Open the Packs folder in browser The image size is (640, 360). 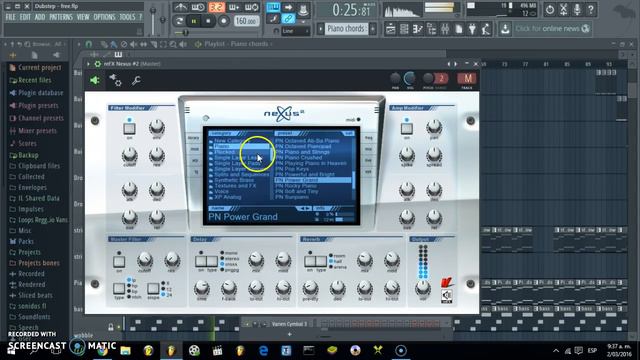pyautogui.click(x=22, y=241)
